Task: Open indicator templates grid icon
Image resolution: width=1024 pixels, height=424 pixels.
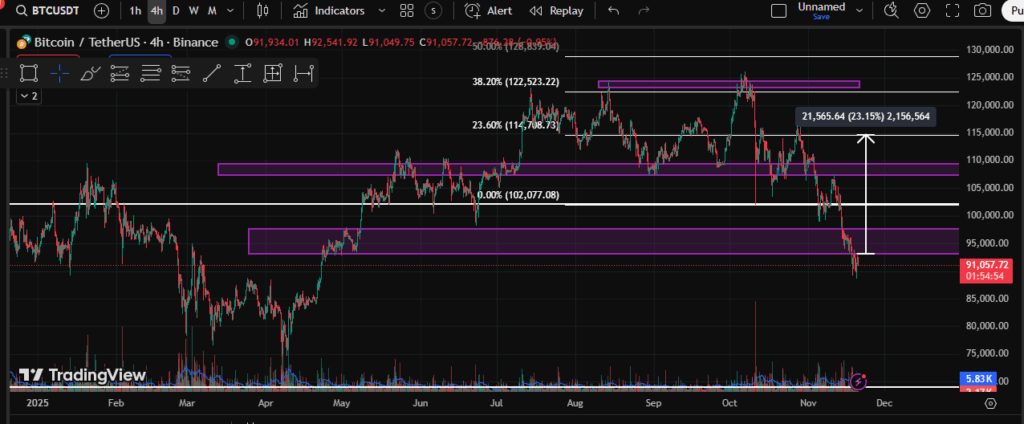Action: tap(407, 11)
